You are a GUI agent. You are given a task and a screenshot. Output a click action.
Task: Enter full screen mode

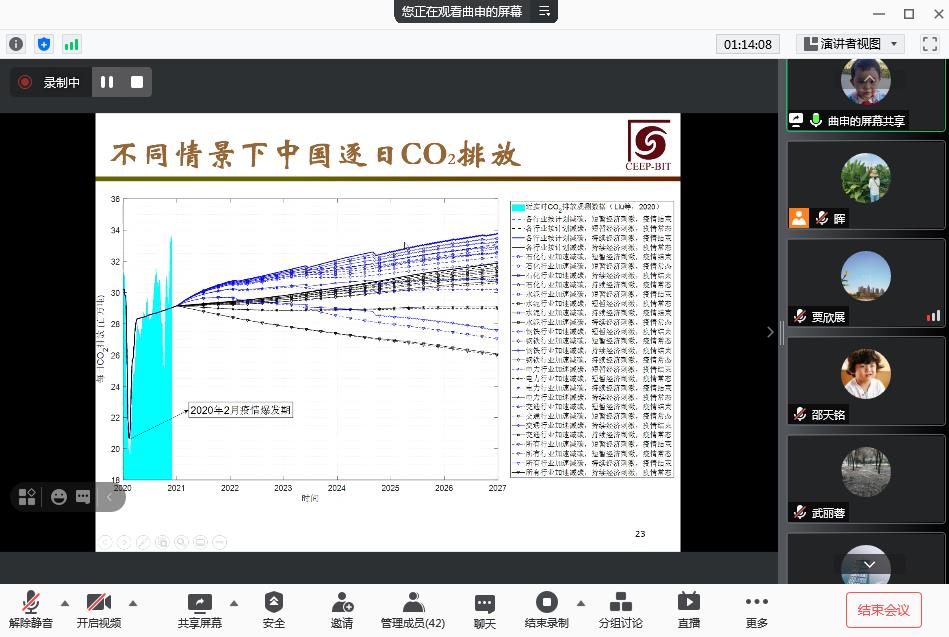pyautogui.click(x=929, y=44)
